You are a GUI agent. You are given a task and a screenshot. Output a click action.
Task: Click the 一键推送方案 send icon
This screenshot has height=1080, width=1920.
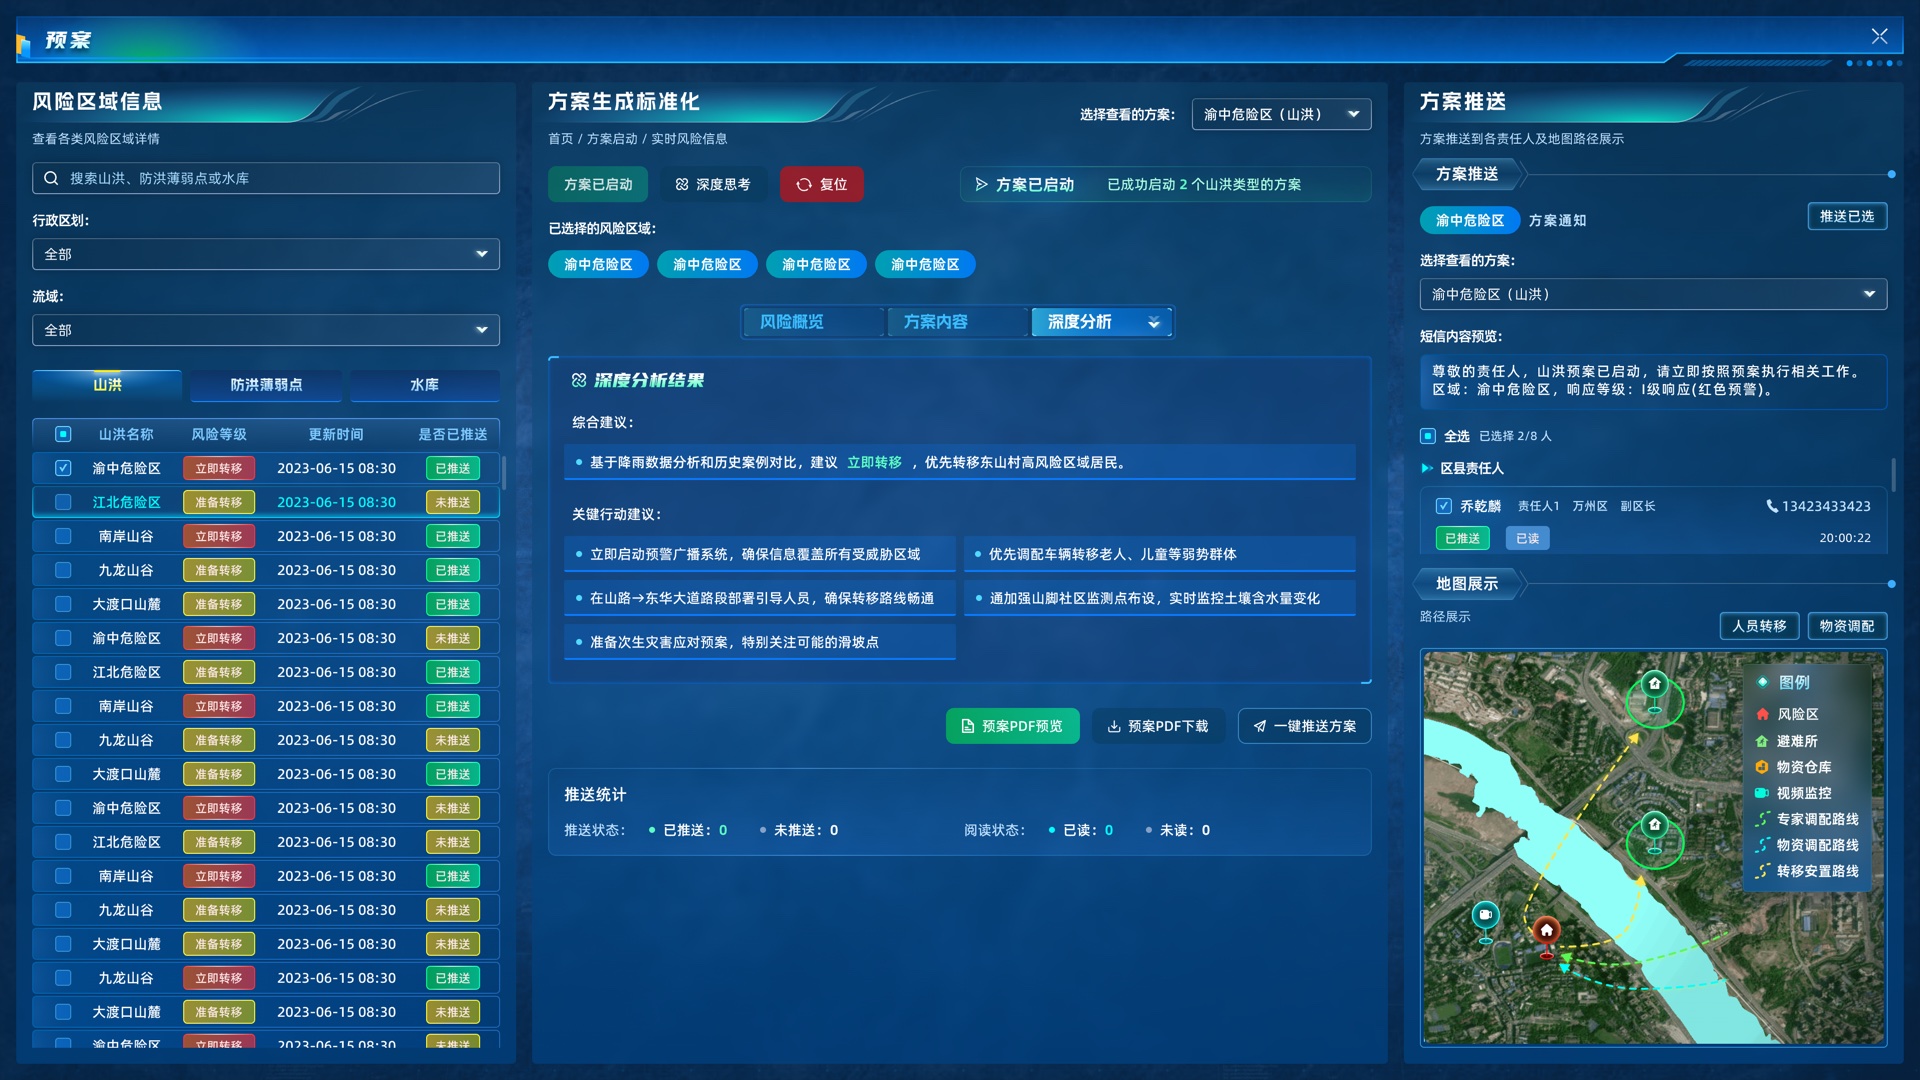[1260, 726]
